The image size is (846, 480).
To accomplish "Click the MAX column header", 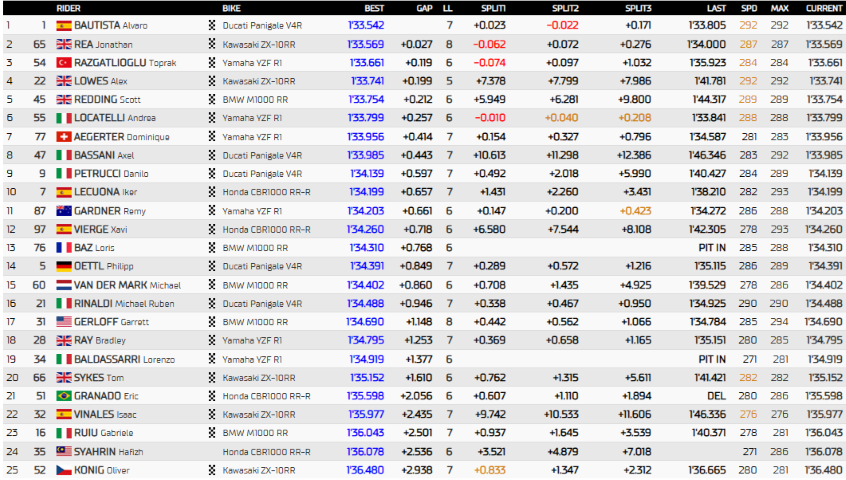I will [780, 8].
